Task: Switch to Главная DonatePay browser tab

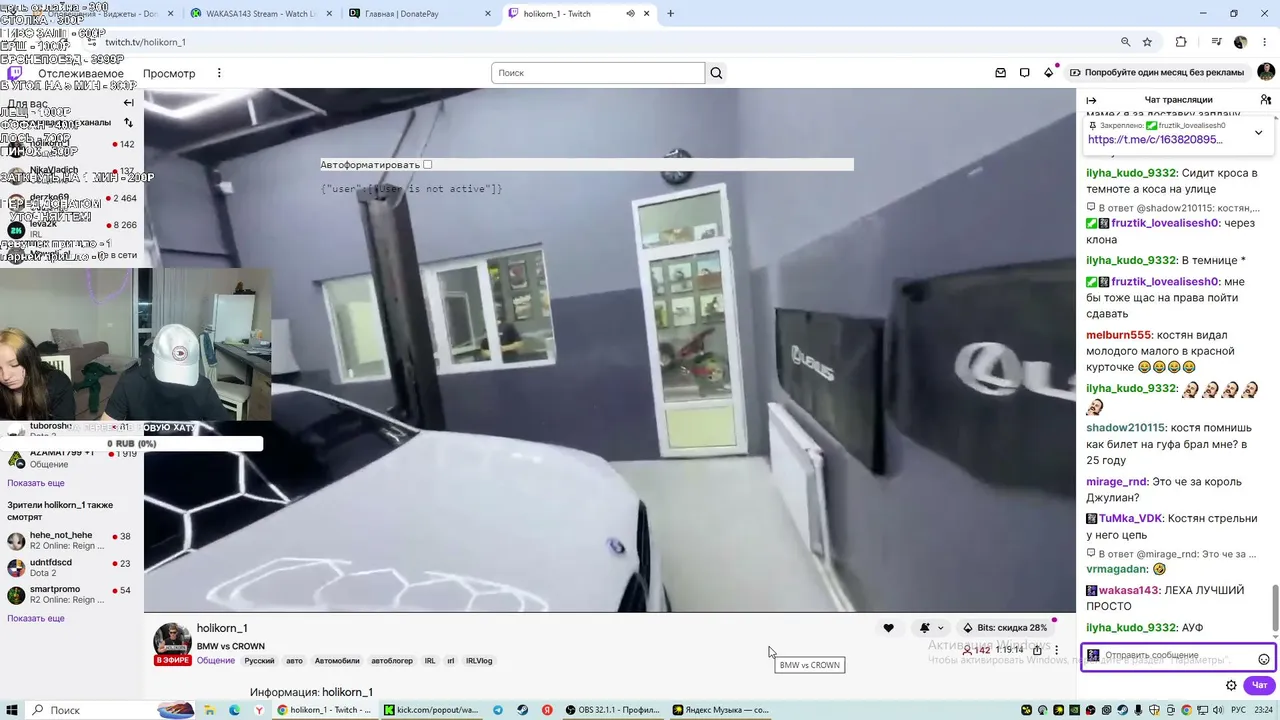Action: pos(418,14)
